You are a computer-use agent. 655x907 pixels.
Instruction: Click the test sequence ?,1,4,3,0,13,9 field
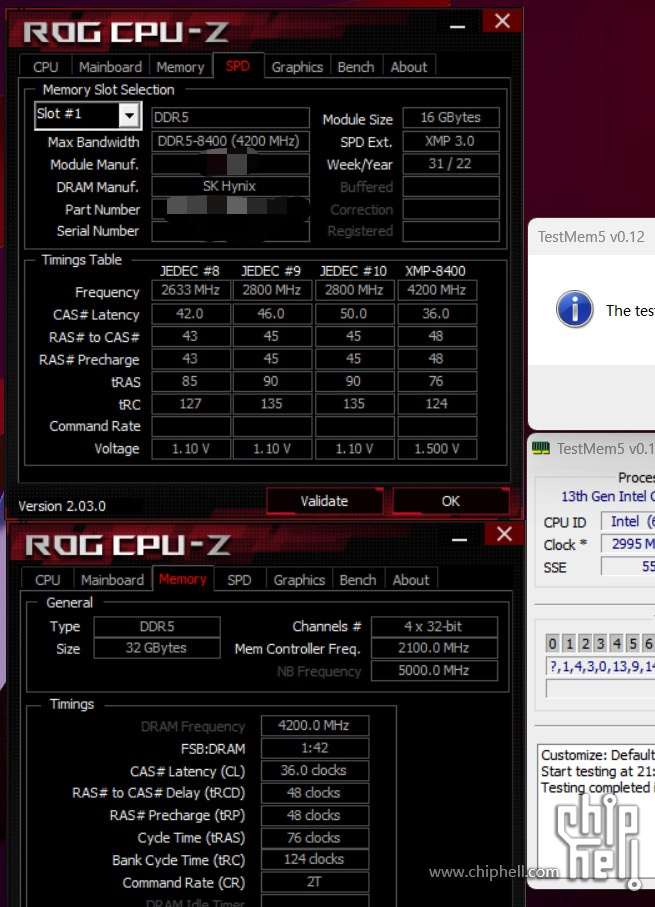point(601,666)
